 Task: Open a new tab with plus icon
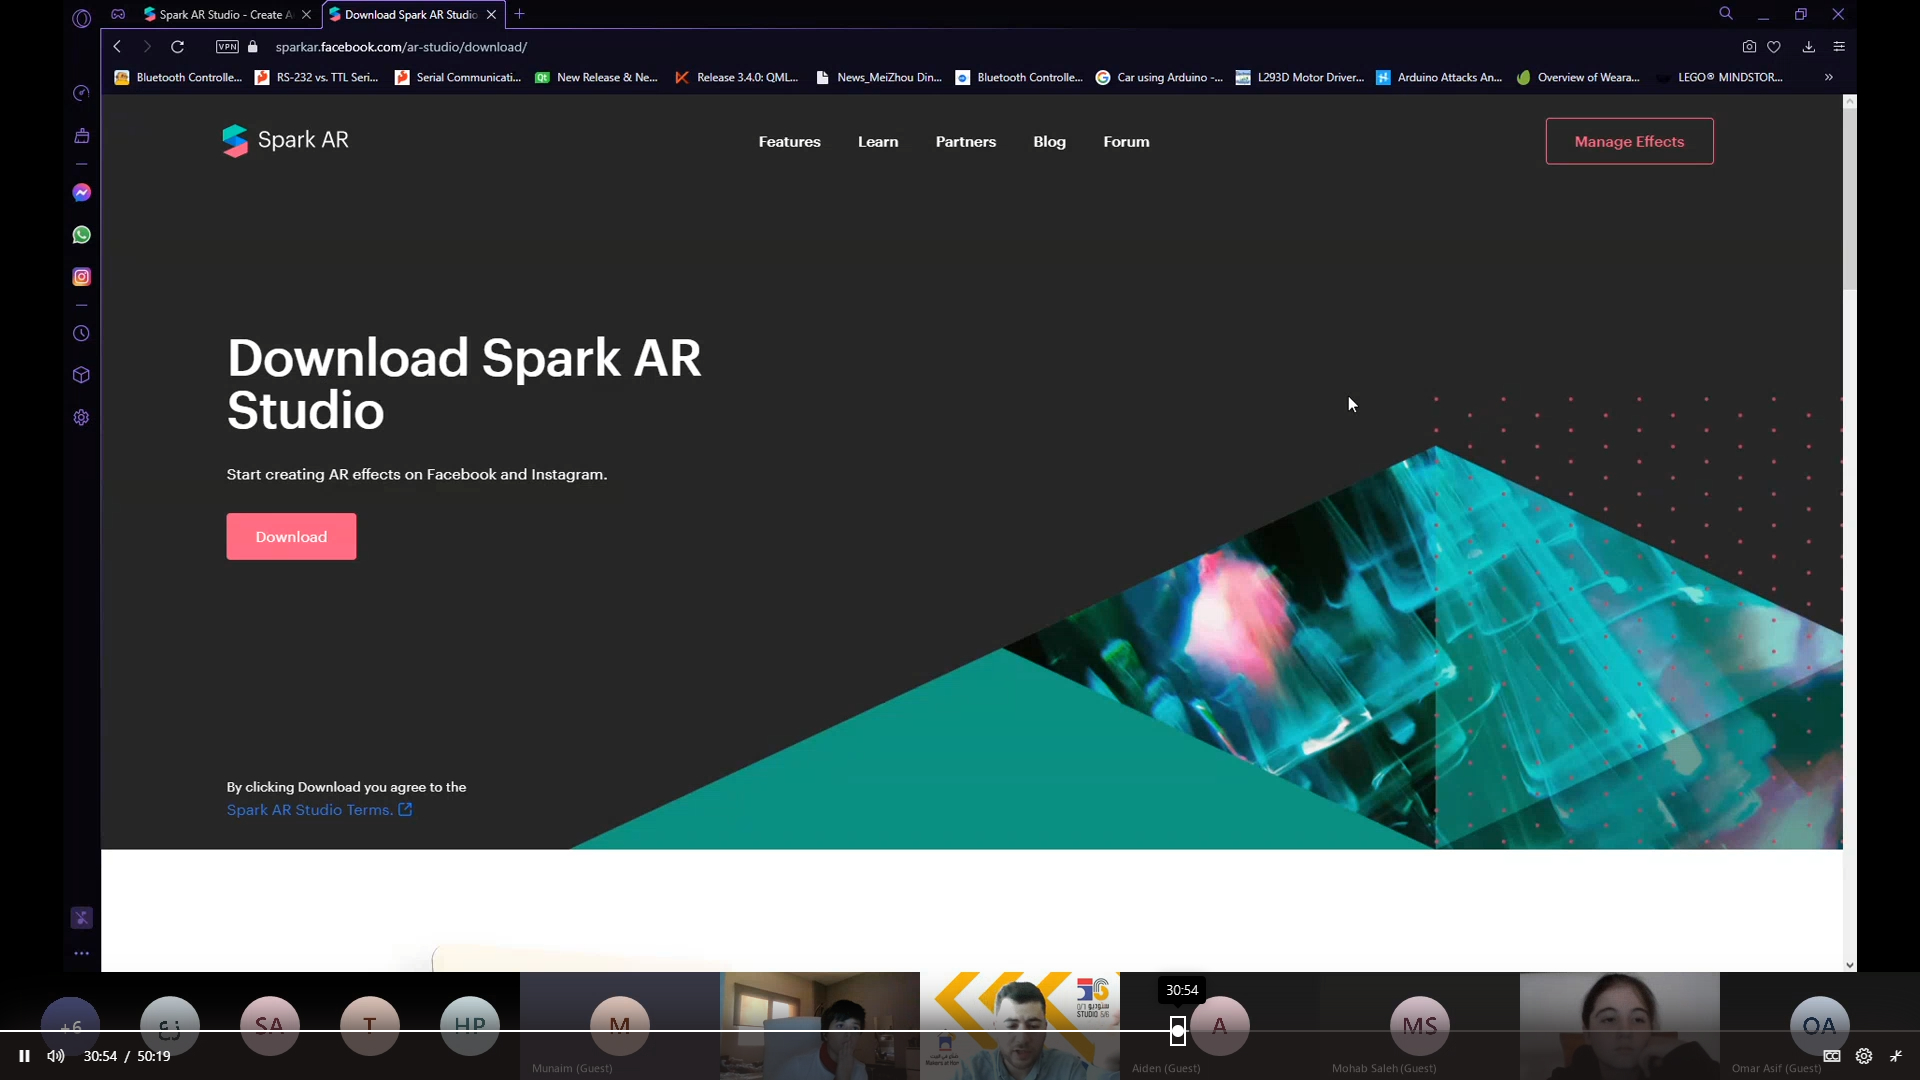pyautogui.click(x=519, y=14)
